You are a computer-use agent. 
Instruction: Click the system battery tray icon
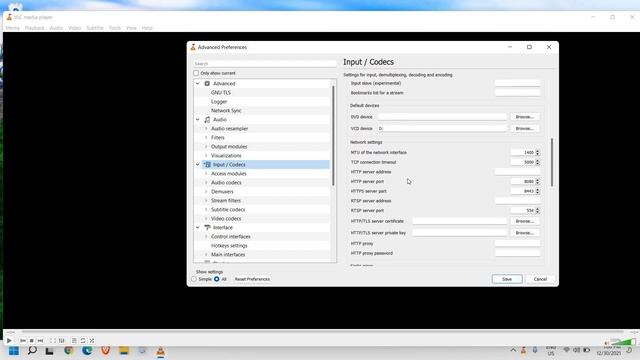click(x=587, y=350)
